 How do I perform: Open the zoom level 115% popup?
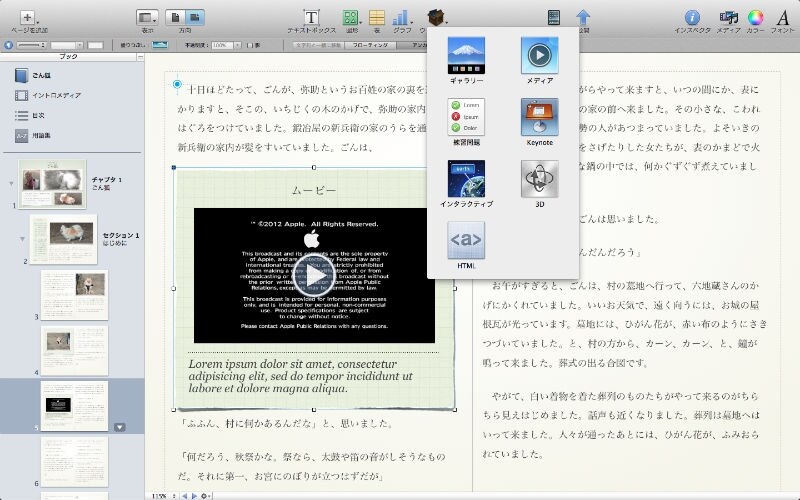point(163,496)
